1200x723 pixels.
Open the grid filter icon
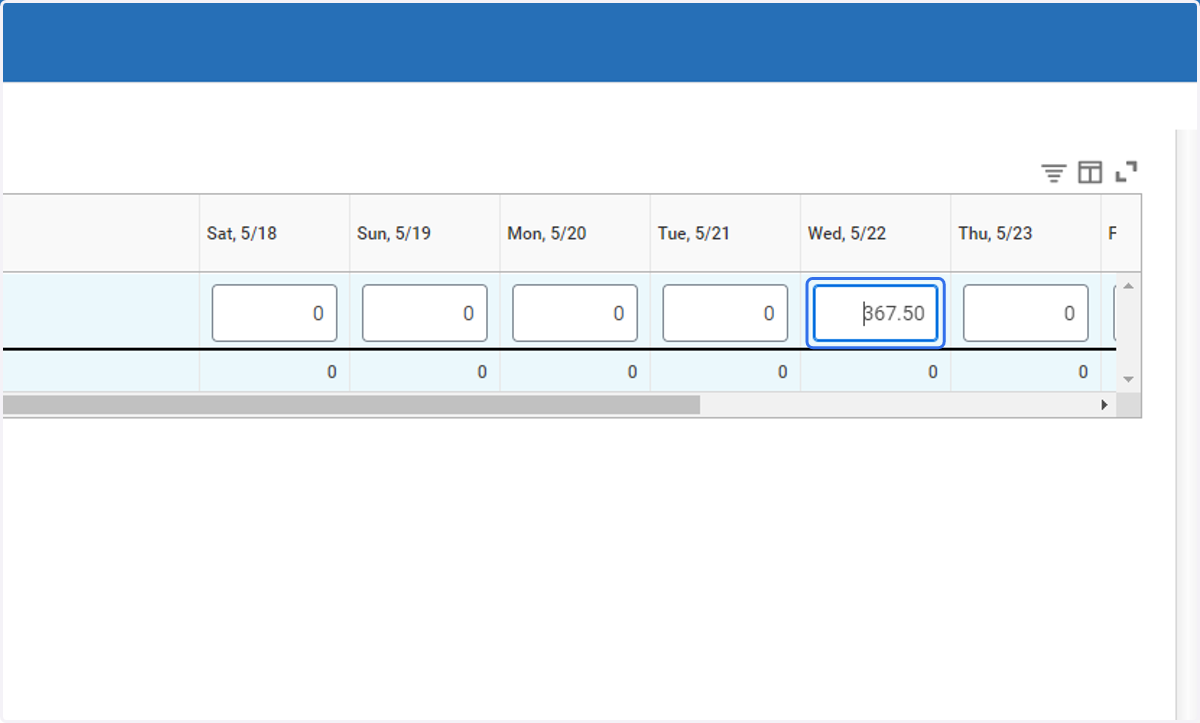(1053, 173)
